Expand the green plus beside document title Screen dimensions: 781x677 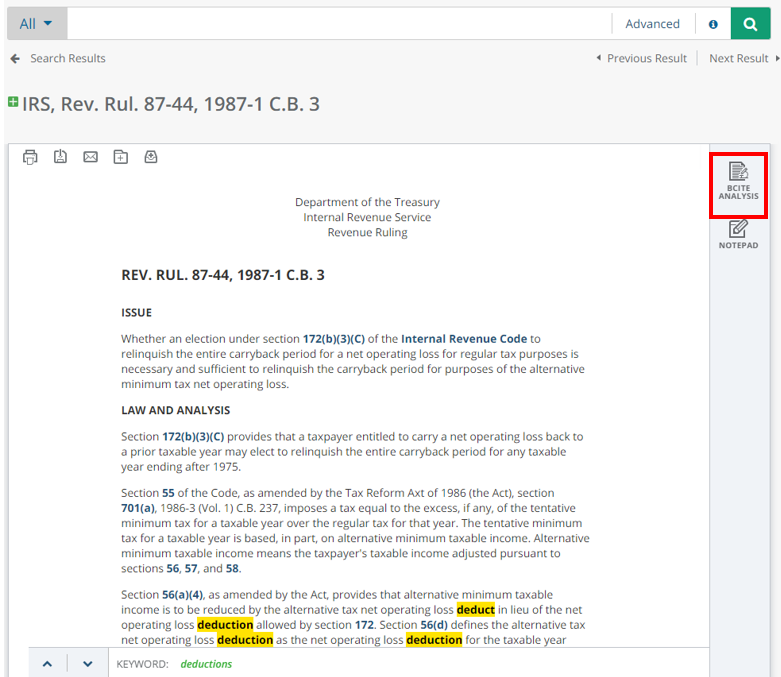tap(13, 102)
